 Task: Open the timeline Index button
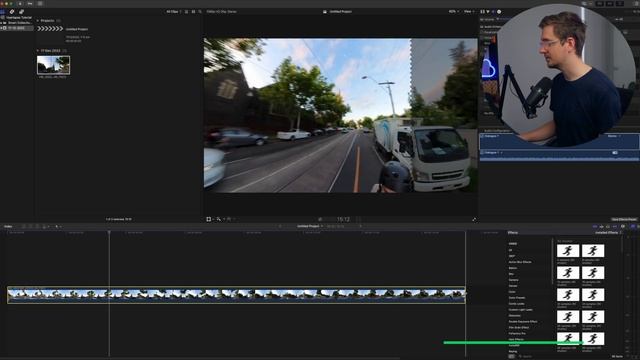point(8,227)
